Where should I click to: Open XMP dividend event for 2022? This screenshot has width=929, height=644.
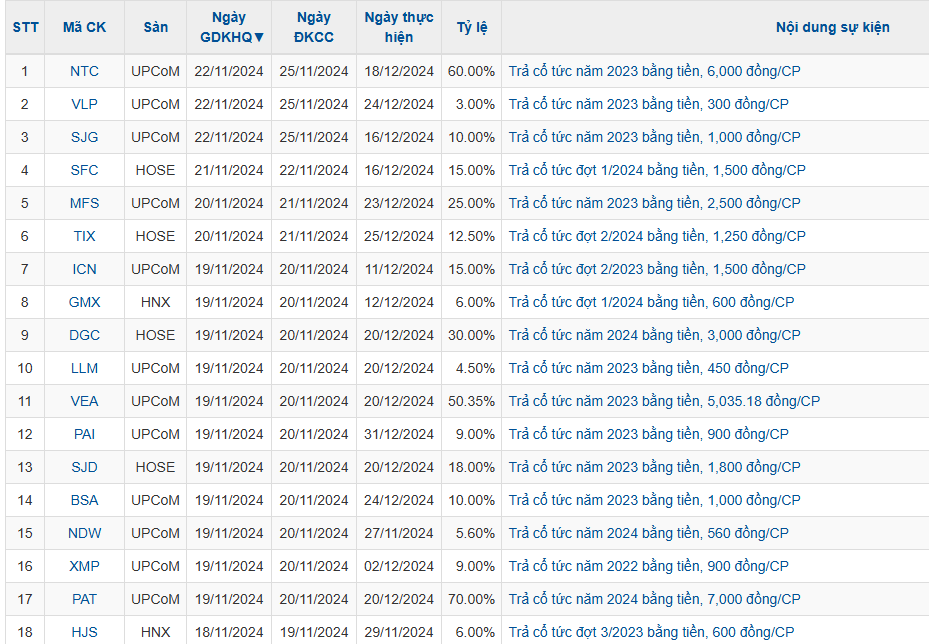[648, 566]
